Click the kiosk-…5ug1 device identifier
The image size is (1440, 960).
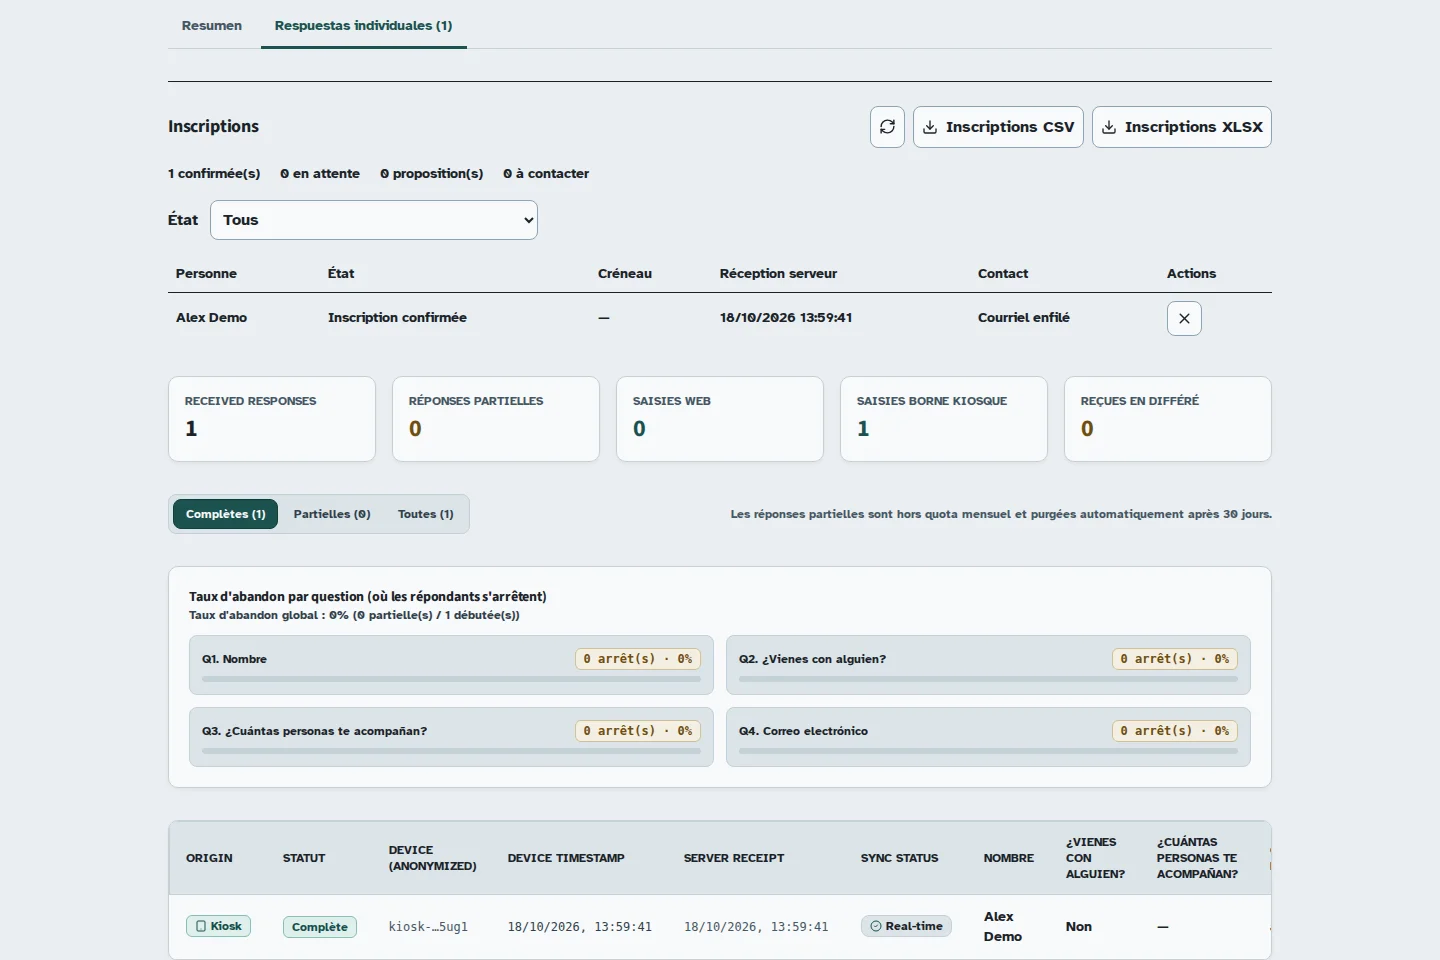pyautogui.click(x=428, y=927)
